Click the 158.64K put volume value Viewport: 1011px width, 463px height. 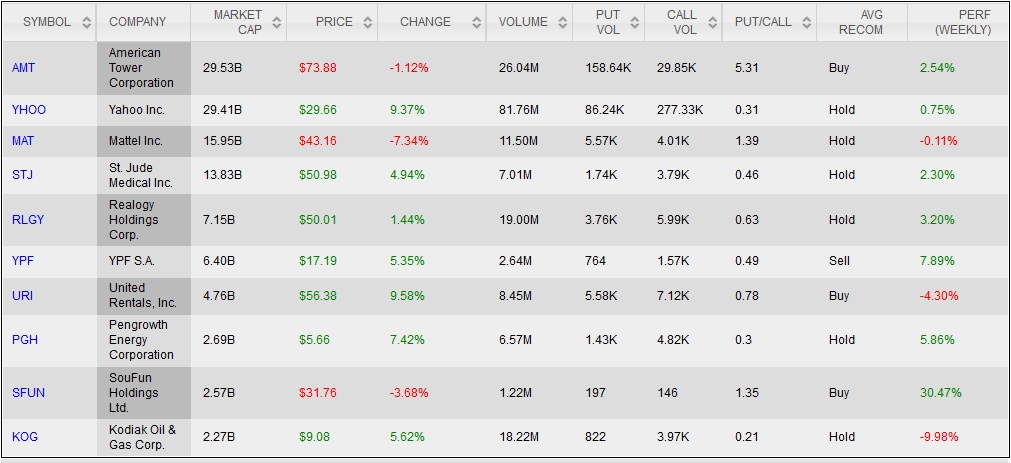click(608, 68)
